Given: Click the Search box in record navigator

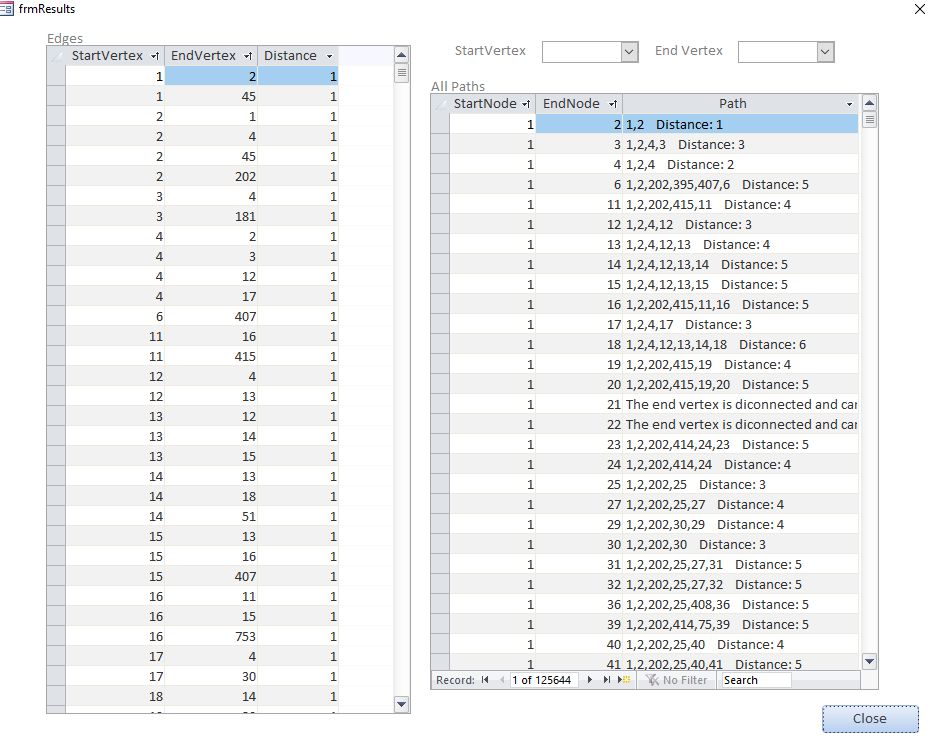Looking at the screenshot, I should point(756,680).
